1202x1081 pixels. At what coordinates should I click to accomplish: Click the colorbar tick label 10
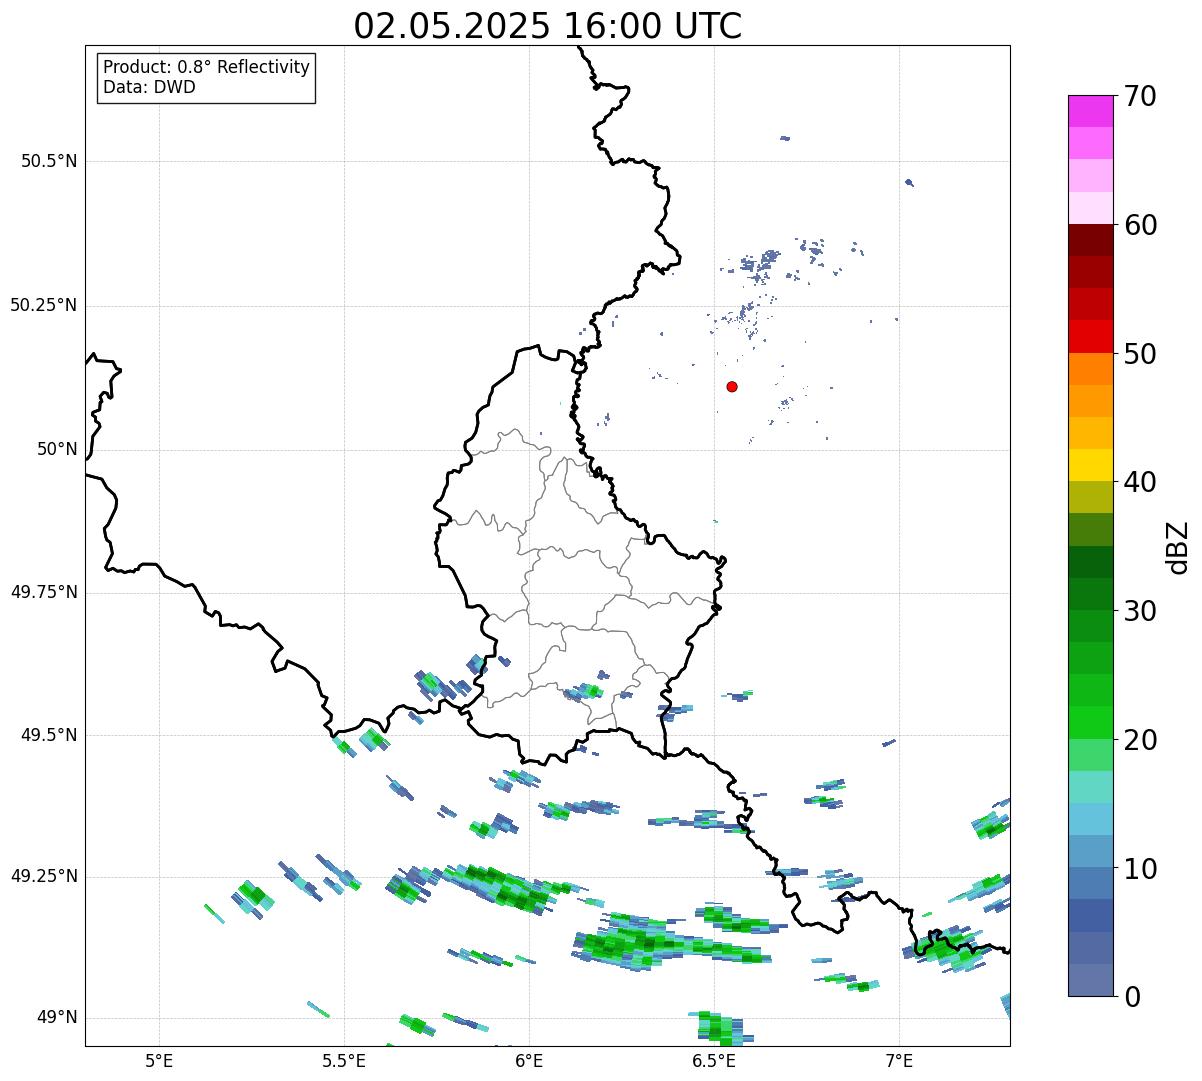tap(1140, 868)
